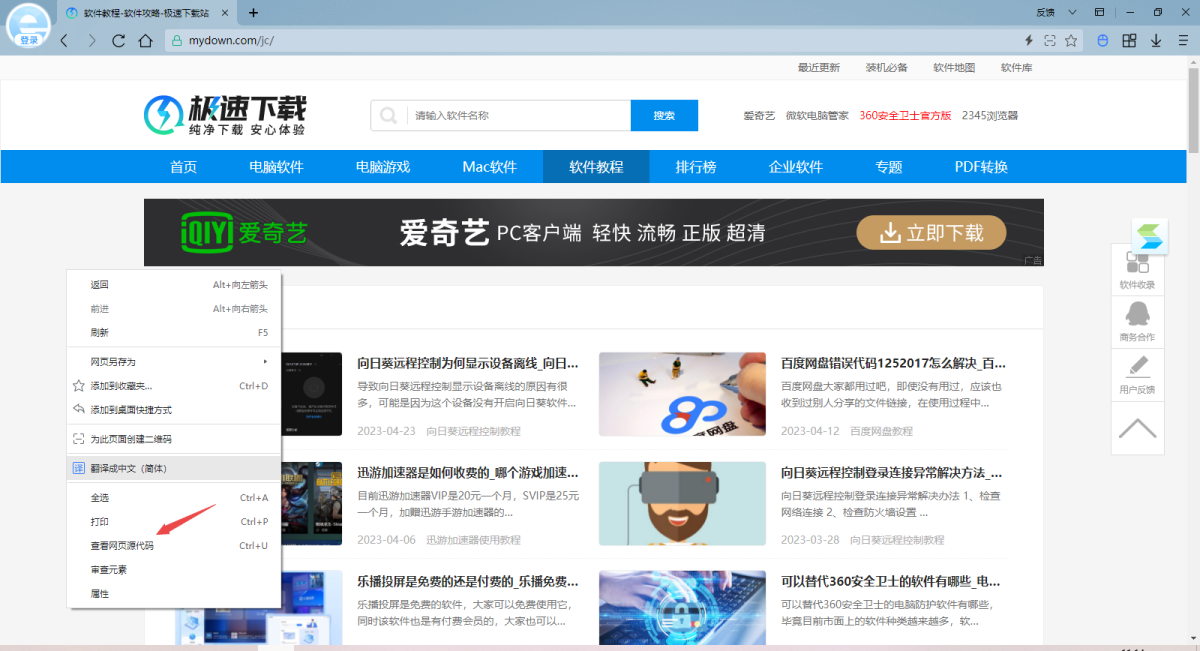
Task: Open the 爱奇艺 hot search link
Action: [x=759, y=116]
